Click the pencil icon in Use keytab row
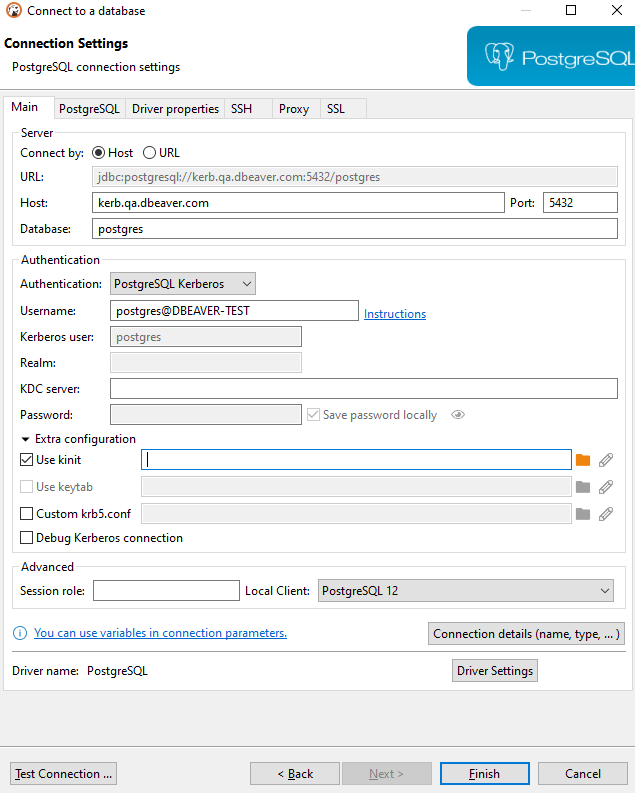Screen dimensions: 635x793 coord(606,487)
